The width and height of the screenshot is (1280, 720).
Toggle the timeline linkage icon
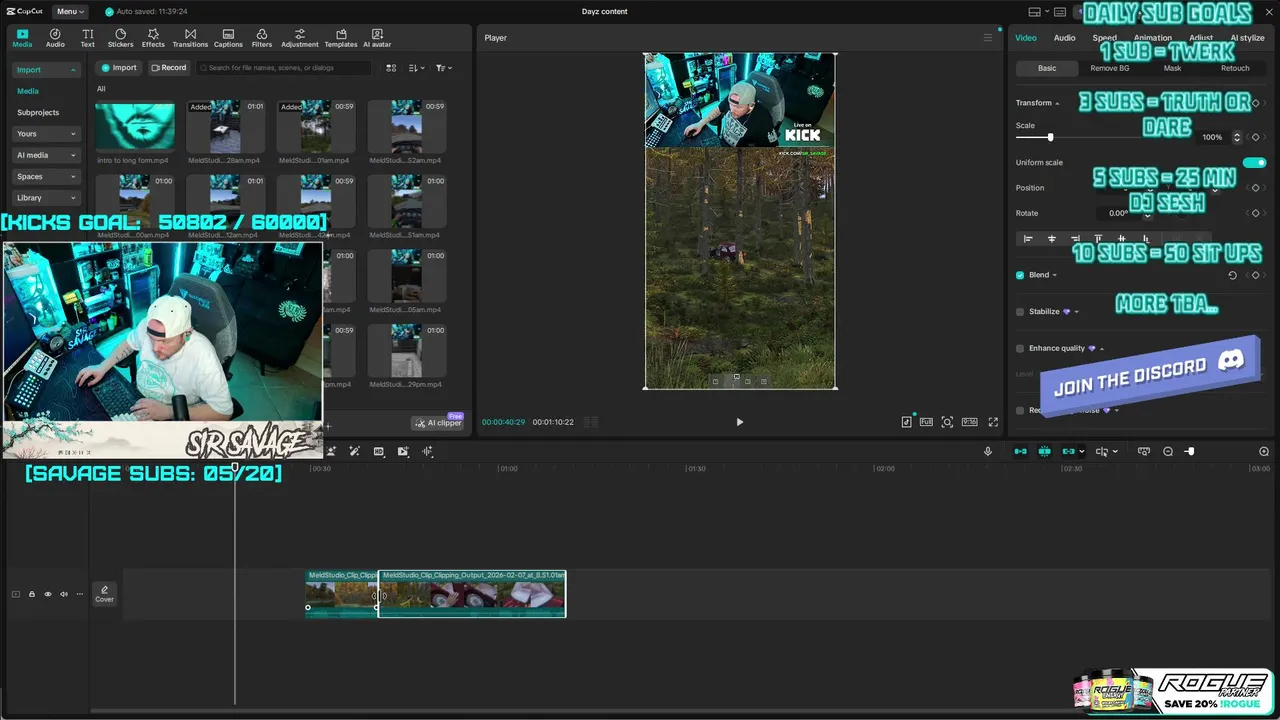tap(1068, 452)
